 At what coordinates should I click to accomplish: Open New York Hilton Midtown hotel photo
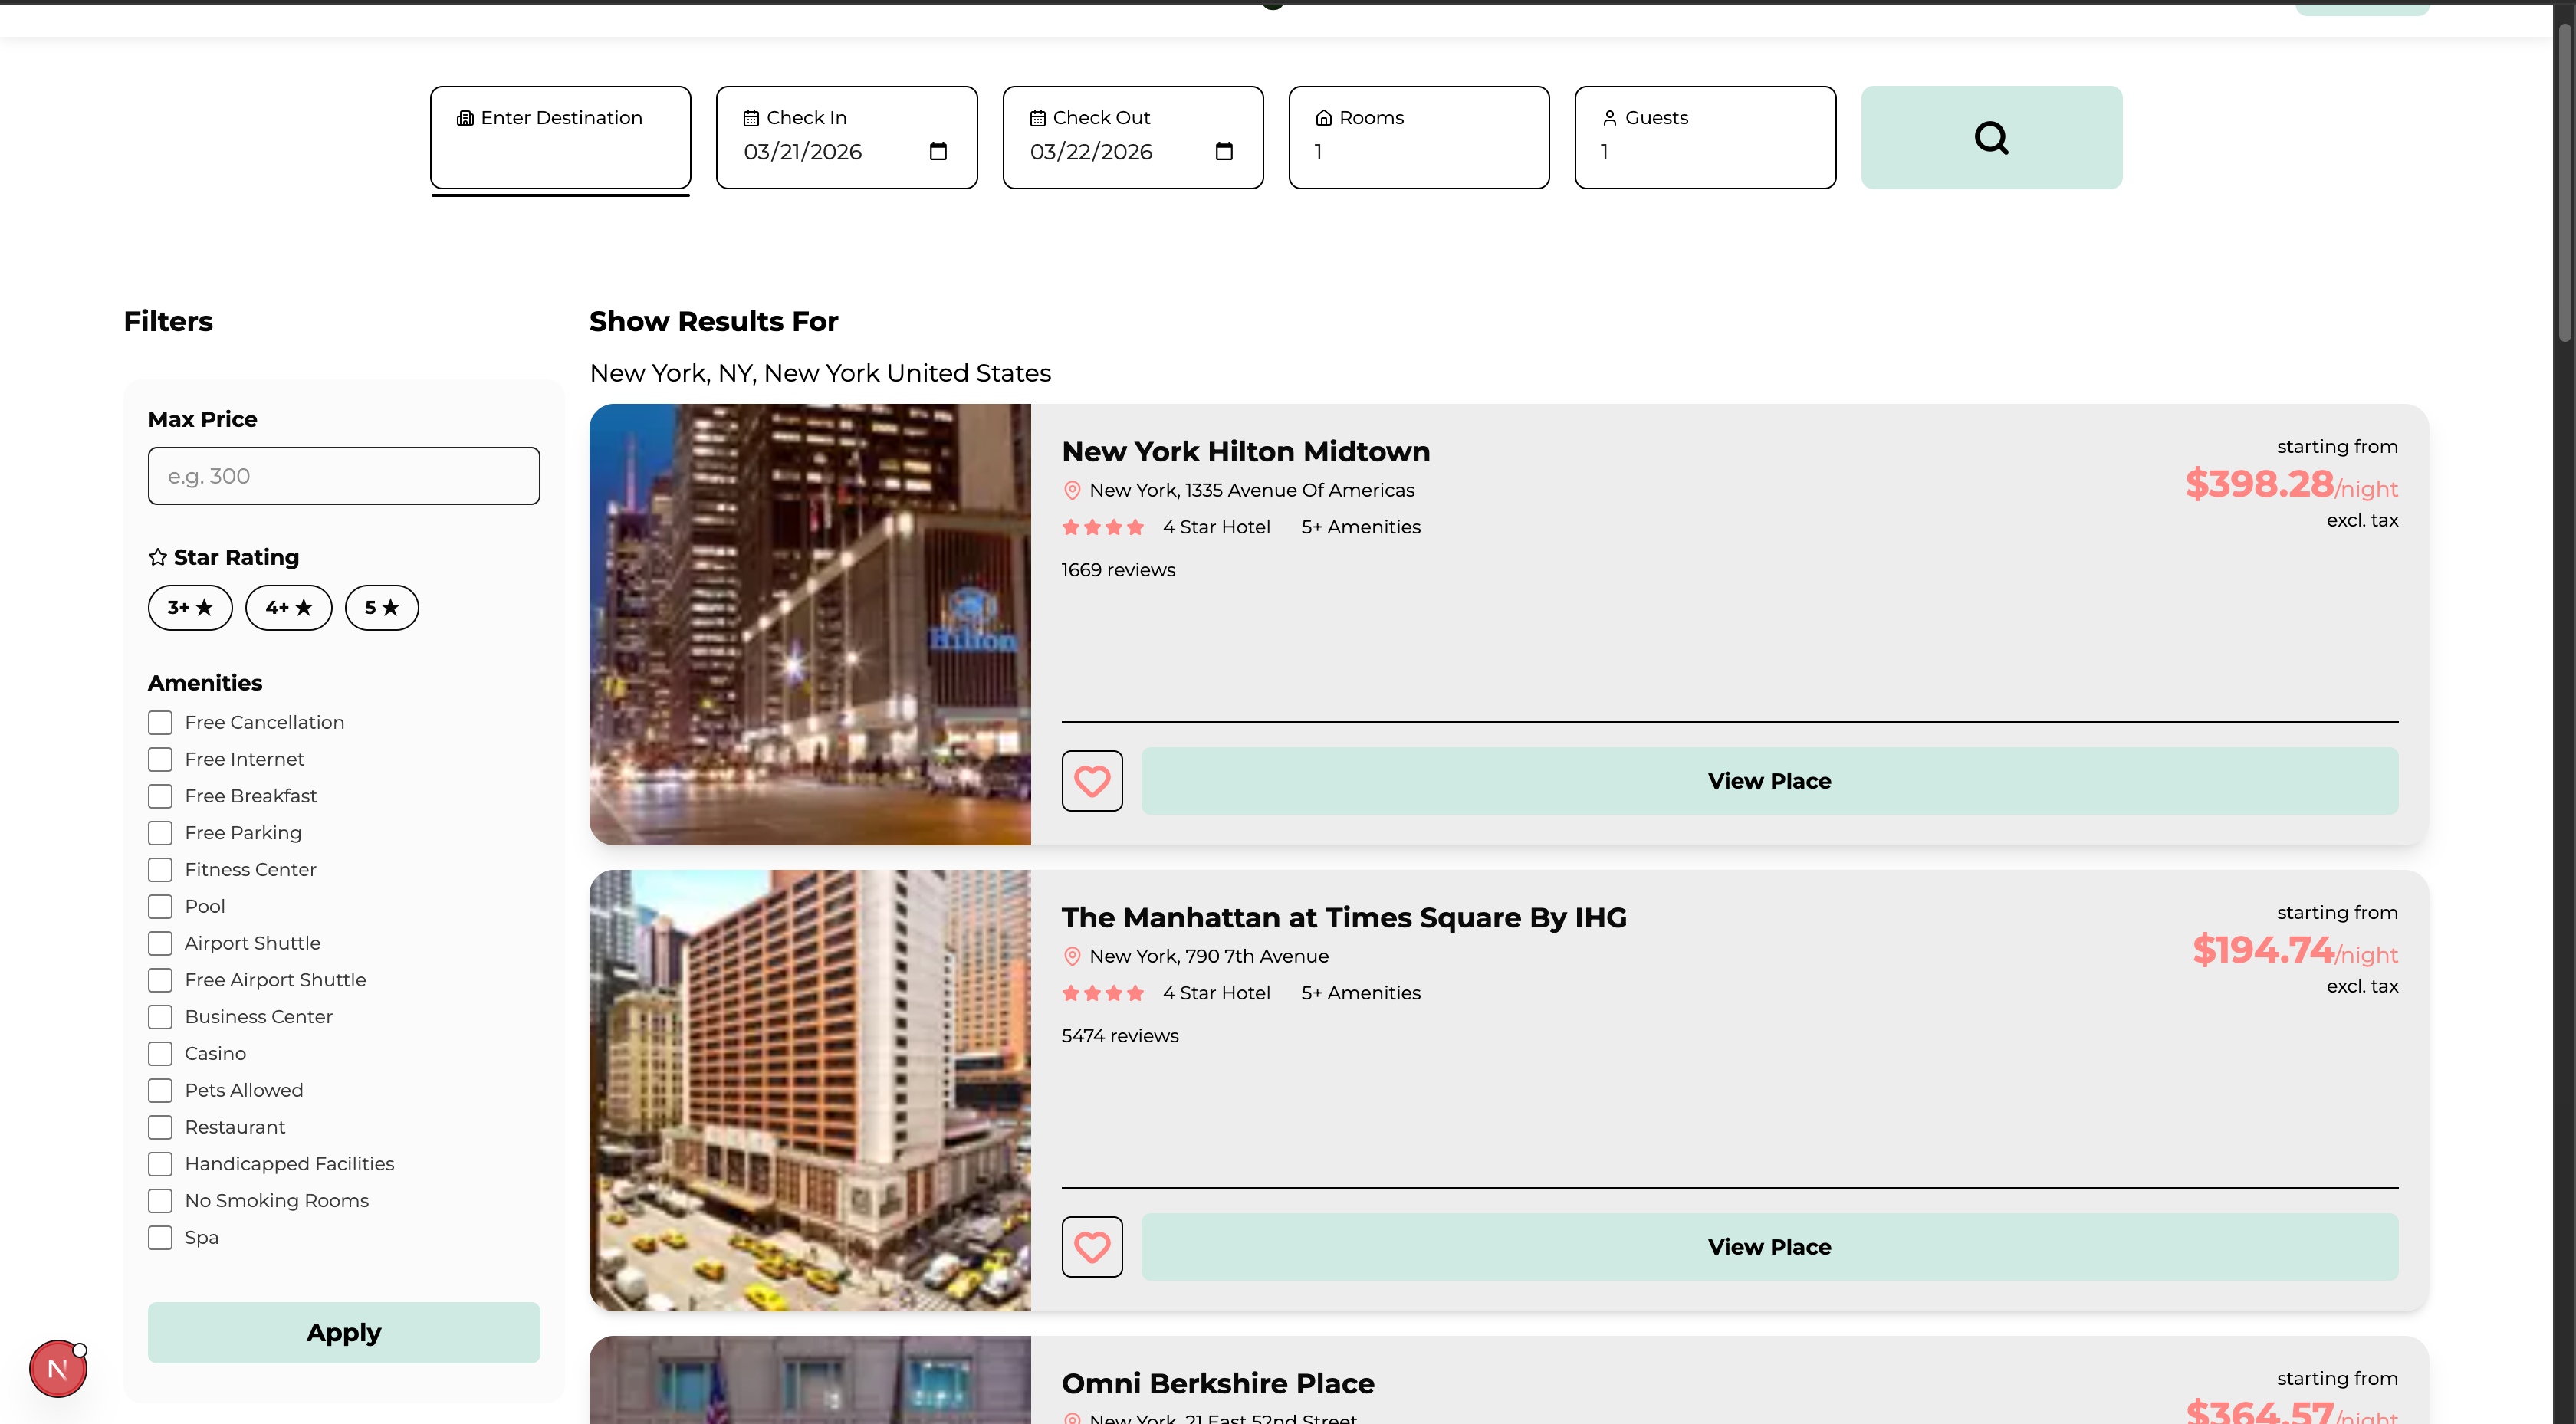810,625
